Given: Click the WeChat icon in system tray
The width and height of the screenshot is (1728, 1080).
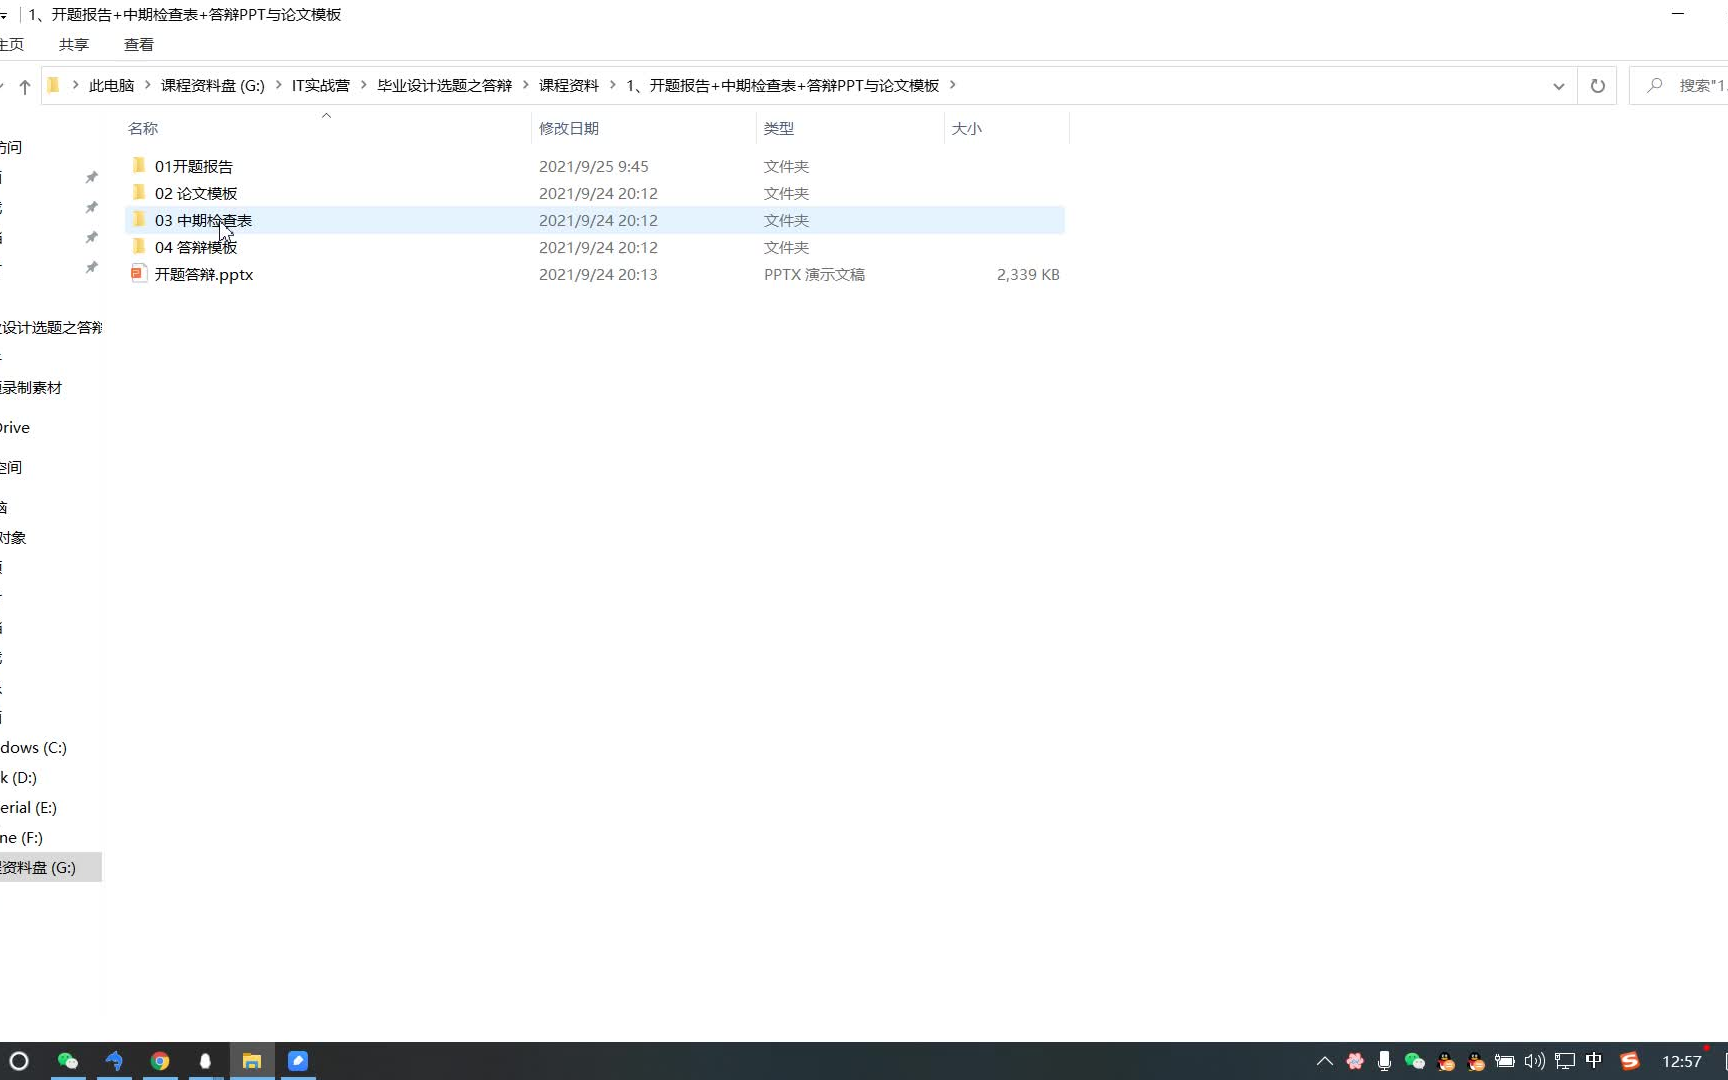Looking at the screenshot, I should coord(1414,1061).
